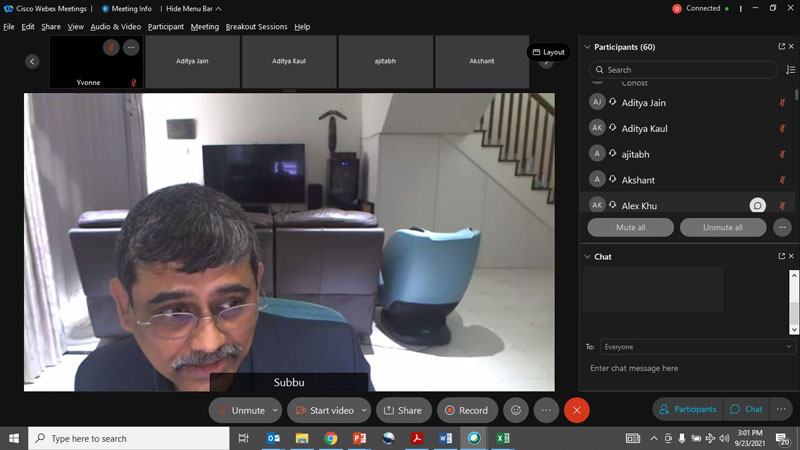800x450 pixels.
Task: Toggle mute for ajitabh
Action: [x=782, y=154]
